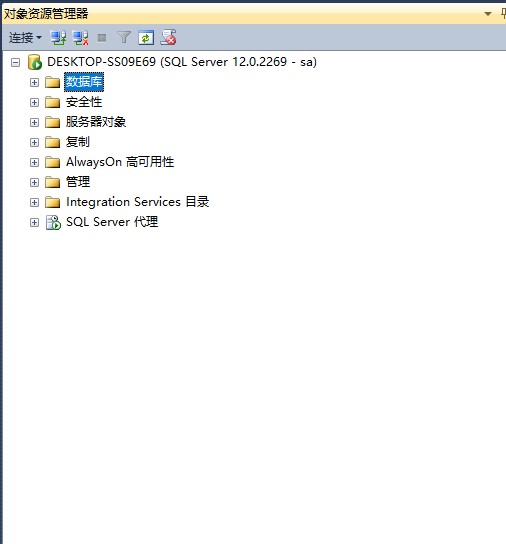The image size is (506, 544).
Task: Select the 服务器对象 tree item
Action: pyautogui.click(x=96, y=122)
